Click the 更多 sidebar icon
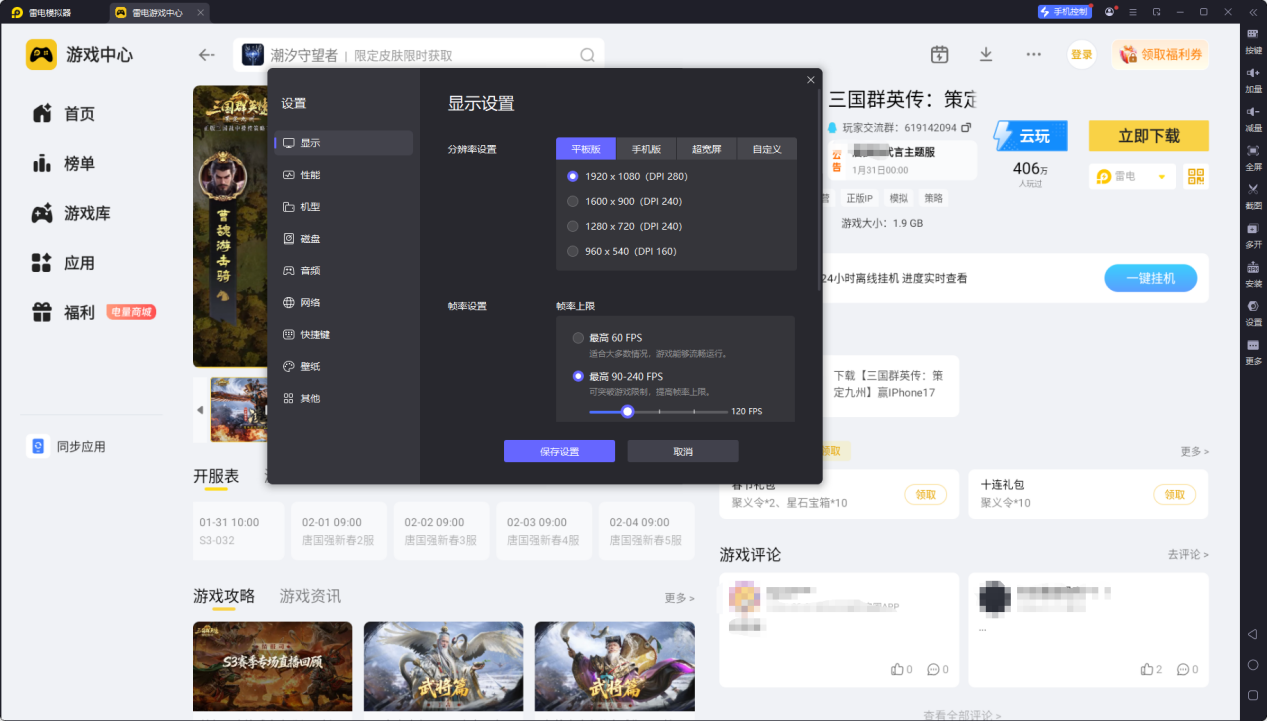Screen dimensions: 1267x721 click(x=1253, y=351)
